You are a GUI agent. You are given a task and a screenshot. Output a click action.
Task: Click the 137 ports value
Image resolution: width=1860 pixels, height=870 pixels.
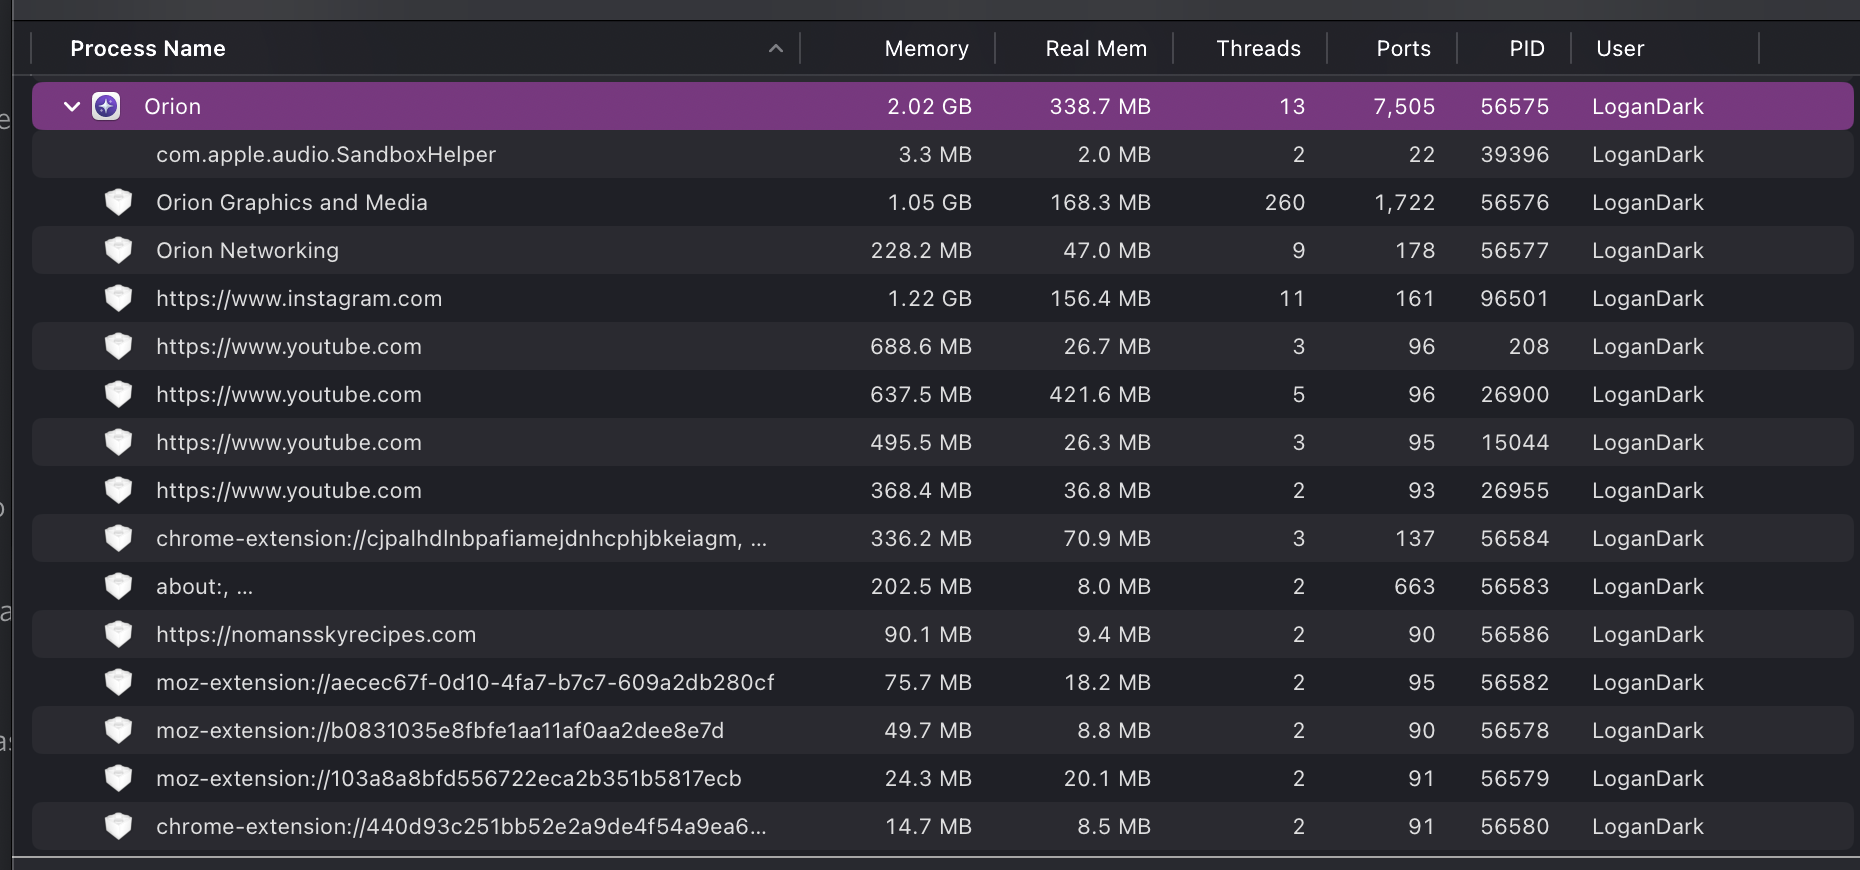[x=1415, y=538]
